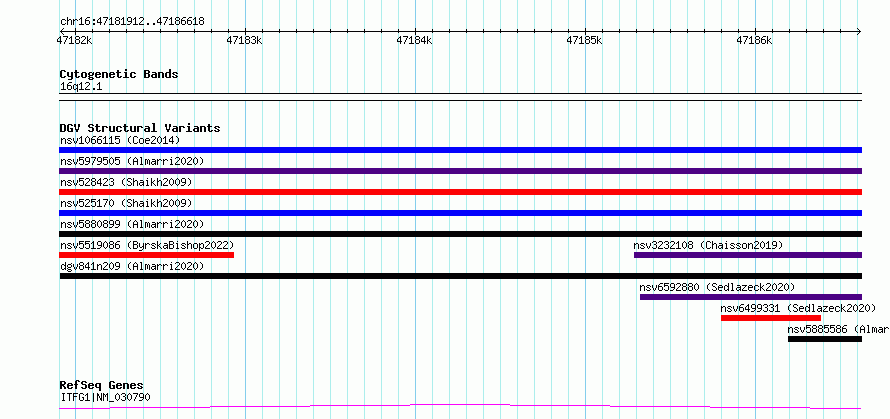Click the 47182k ruler tick label

pos(75,40)
